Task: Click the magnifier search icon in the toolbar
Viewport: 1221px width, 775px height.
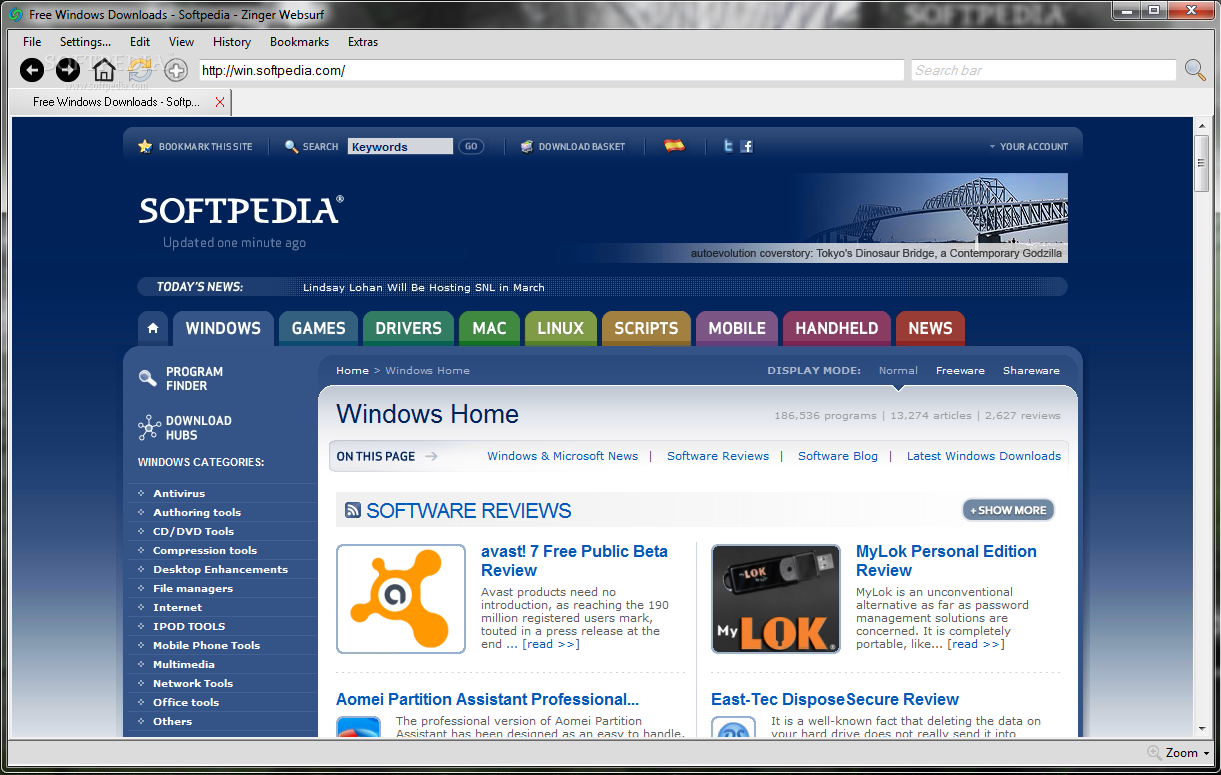Action: 1195,70
